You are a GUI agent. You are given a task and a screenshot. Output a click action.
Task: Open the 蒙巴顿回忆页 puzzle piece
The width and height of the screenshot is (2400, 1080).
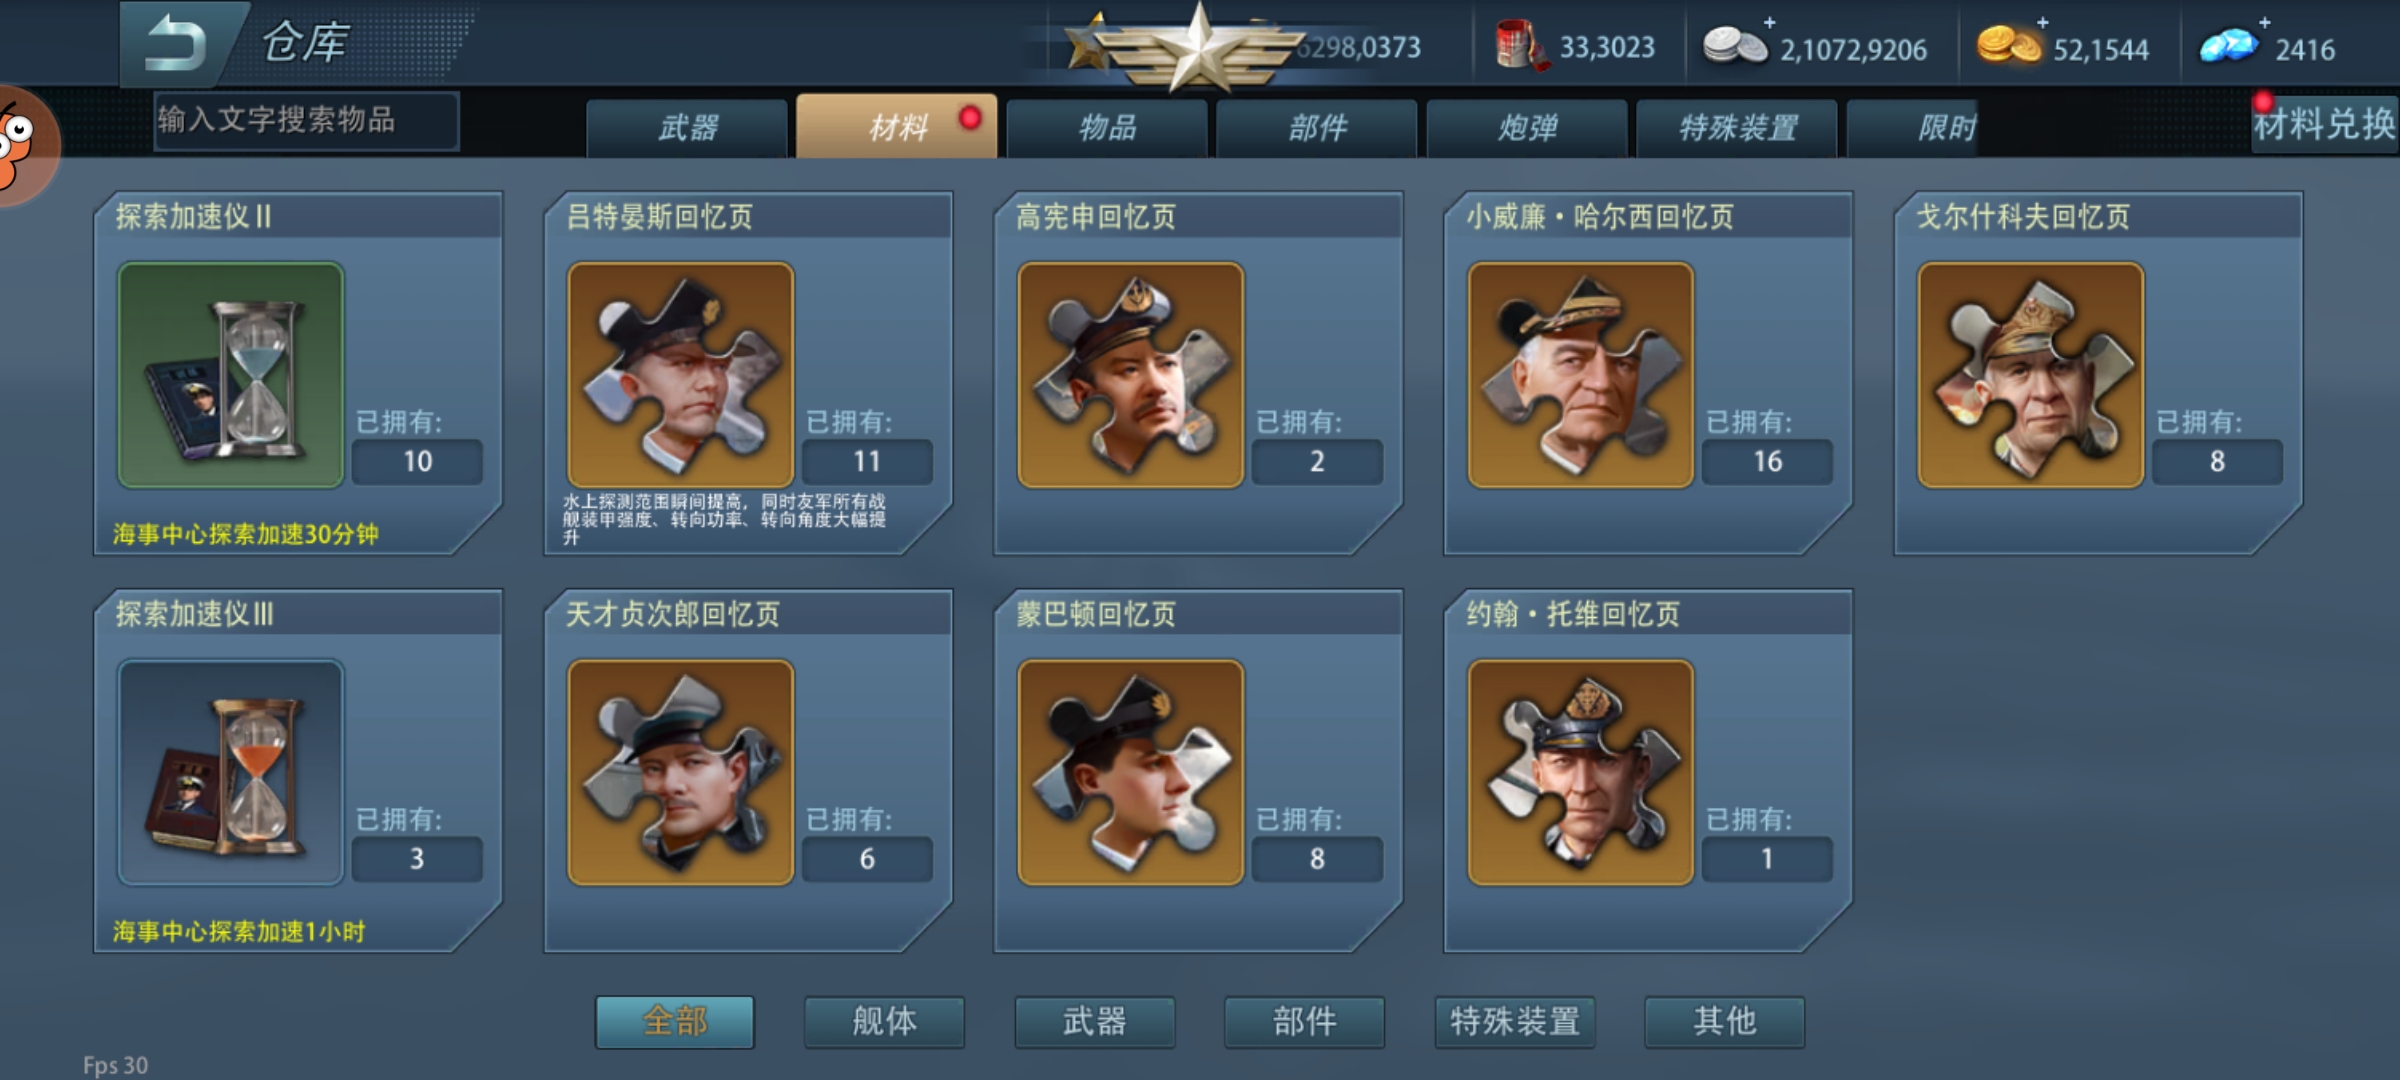pyautogui.click(x=1131, y=772)
